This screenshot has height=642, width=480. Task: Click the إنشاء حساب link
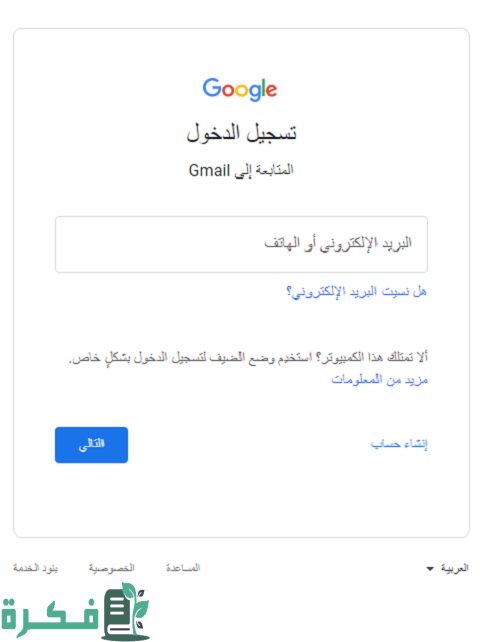[x=399, y=444]
